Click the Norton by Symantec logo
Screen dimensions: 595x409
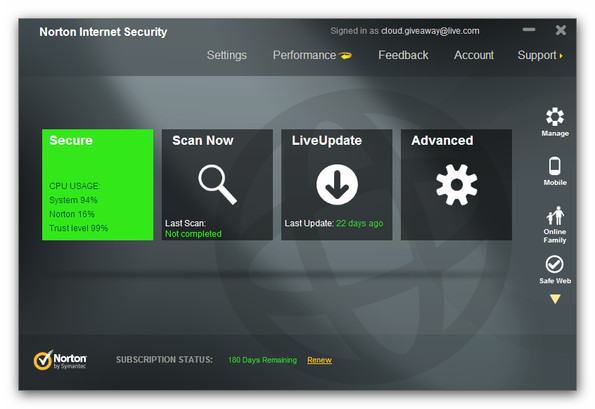click(x=60, y=360)
